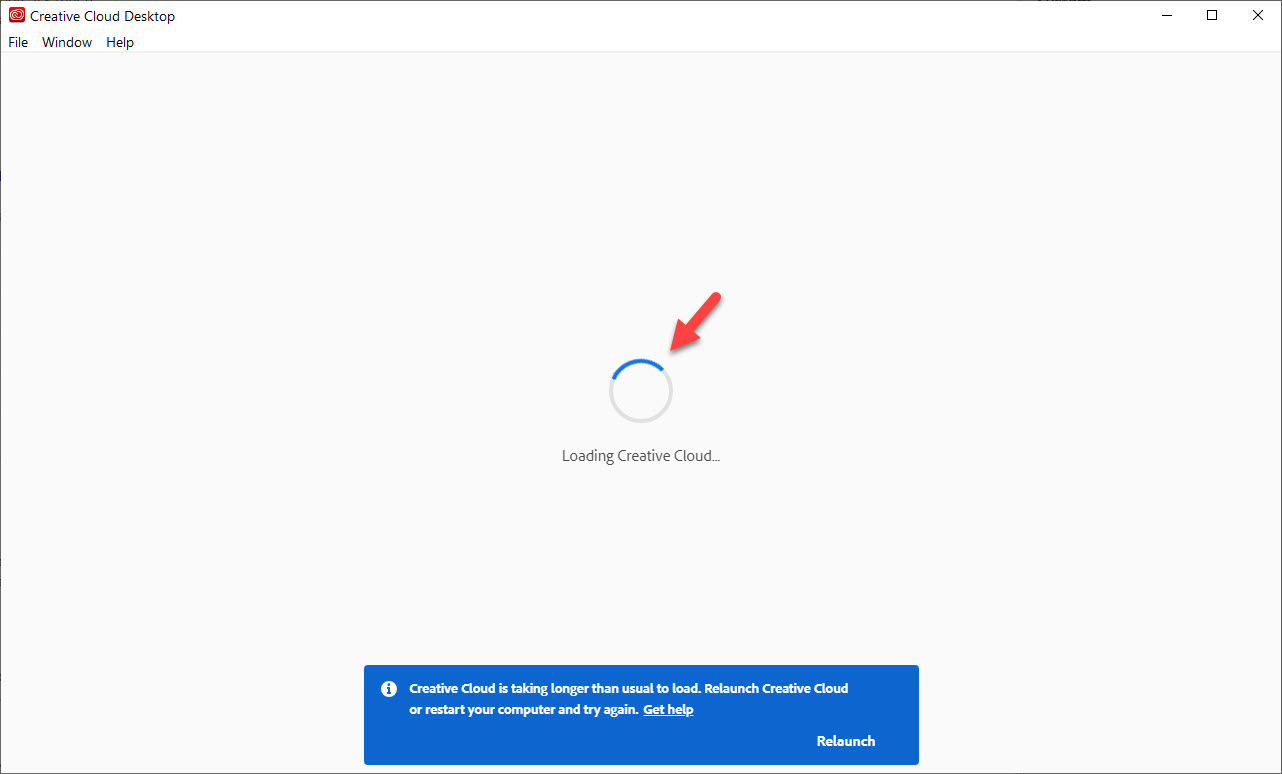Open the Window menu

point(67,42)
